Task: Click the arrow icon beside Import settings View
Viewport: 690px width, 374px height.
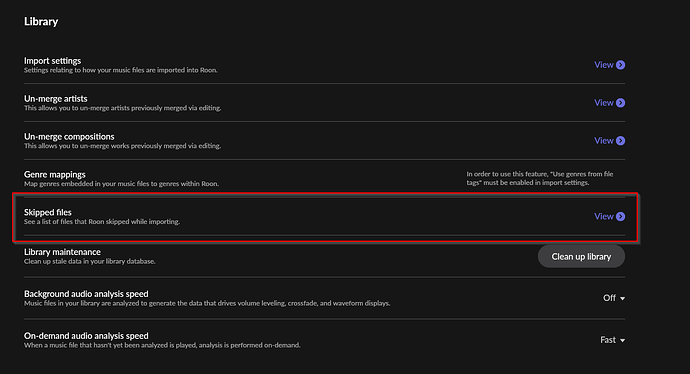Action: coord(620,65)
